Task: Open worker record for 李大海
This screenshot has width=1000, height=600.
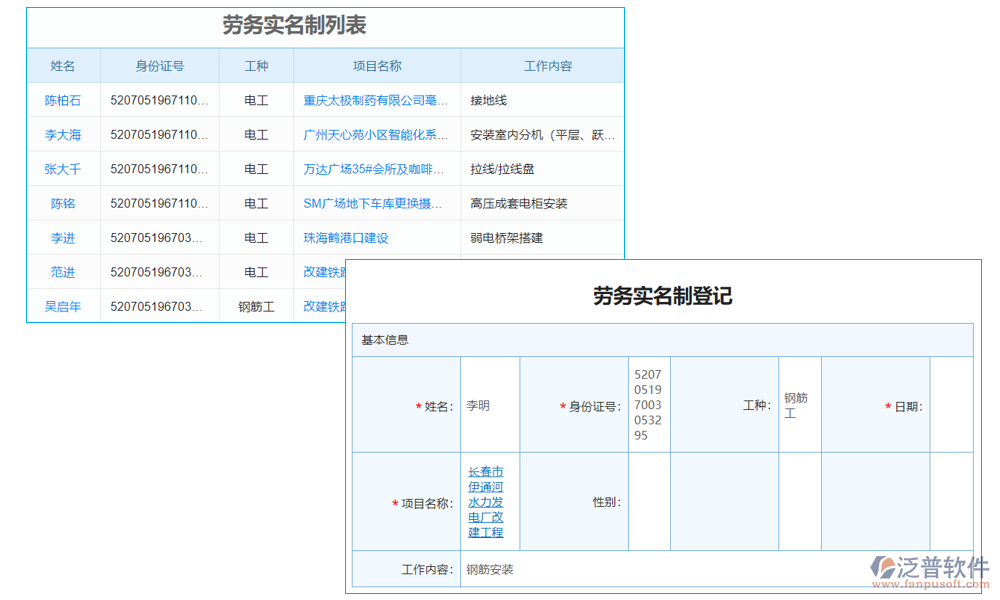Action: point(63,134)
